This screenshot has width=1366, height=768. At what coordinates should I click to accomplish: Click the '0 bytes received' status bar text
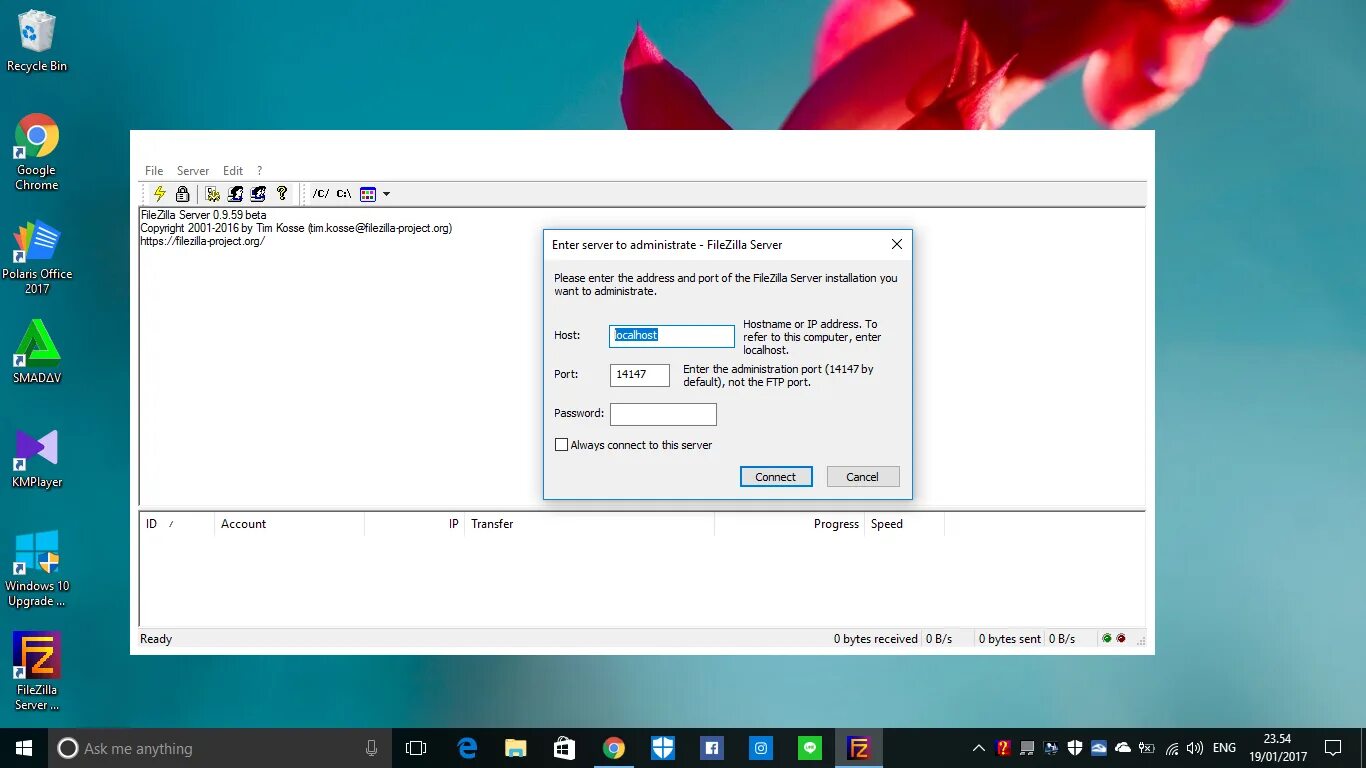(x=876, y=639)
